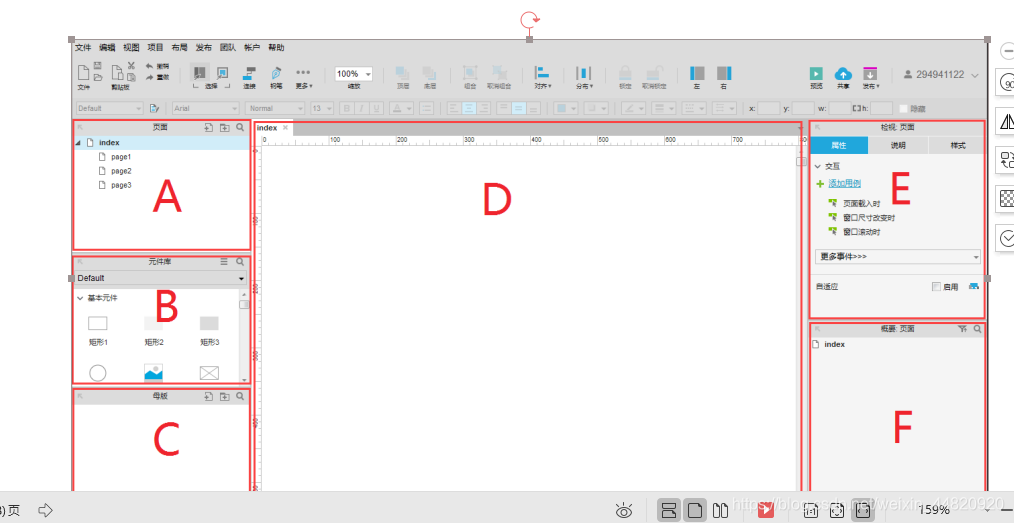Click search icon in Pages panel
The image size is (1014, 523).
[x=240, y=128]
